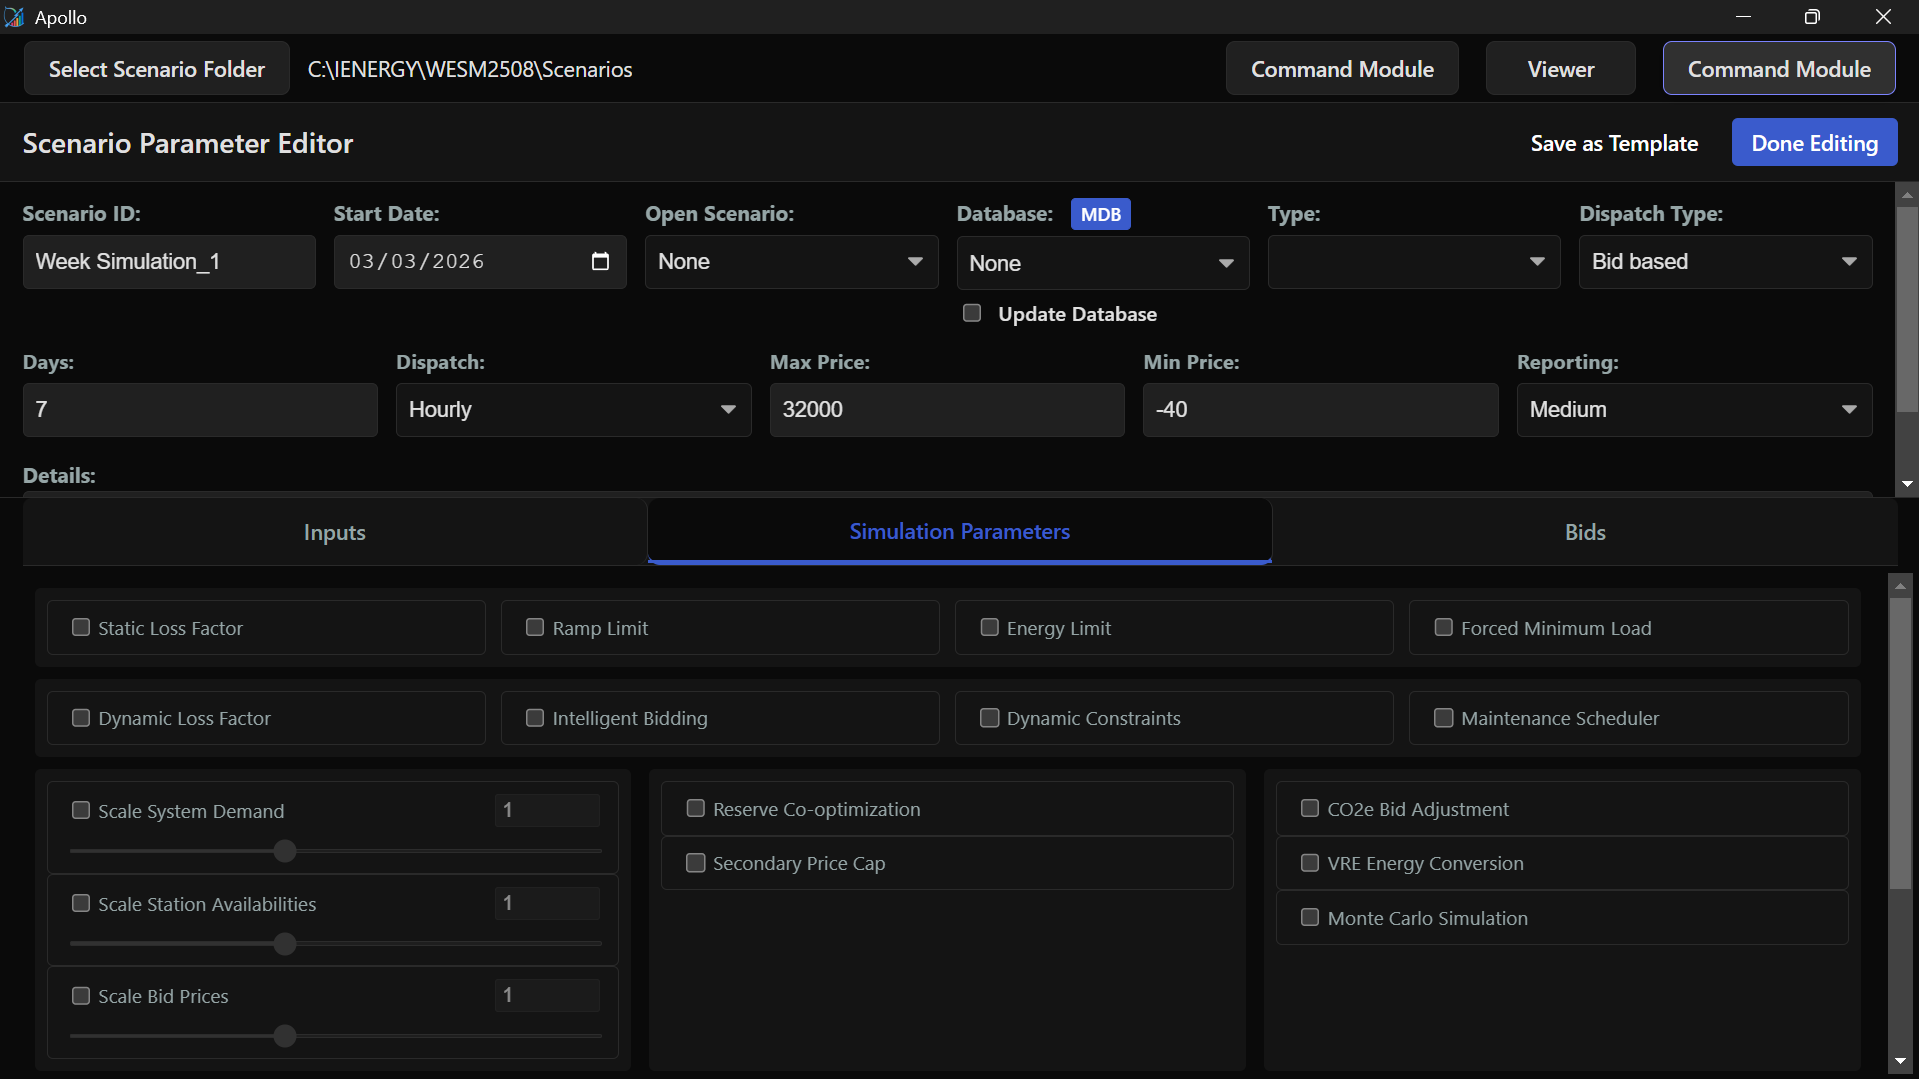The height and width of the screenshot is (1079, 1919).
Task: Switch to the Bids tab
Action: tap(1584, 532)
